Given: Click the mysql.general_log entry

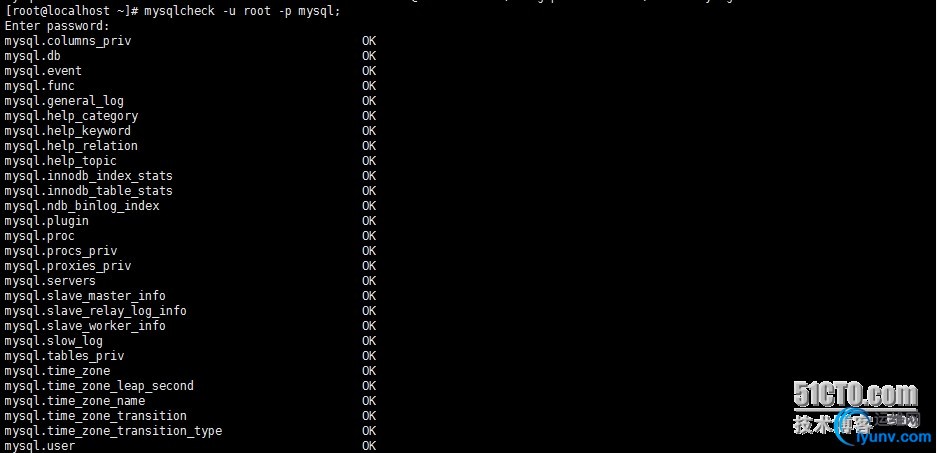Looking at the screenshot, I should (x=64, y=101).
